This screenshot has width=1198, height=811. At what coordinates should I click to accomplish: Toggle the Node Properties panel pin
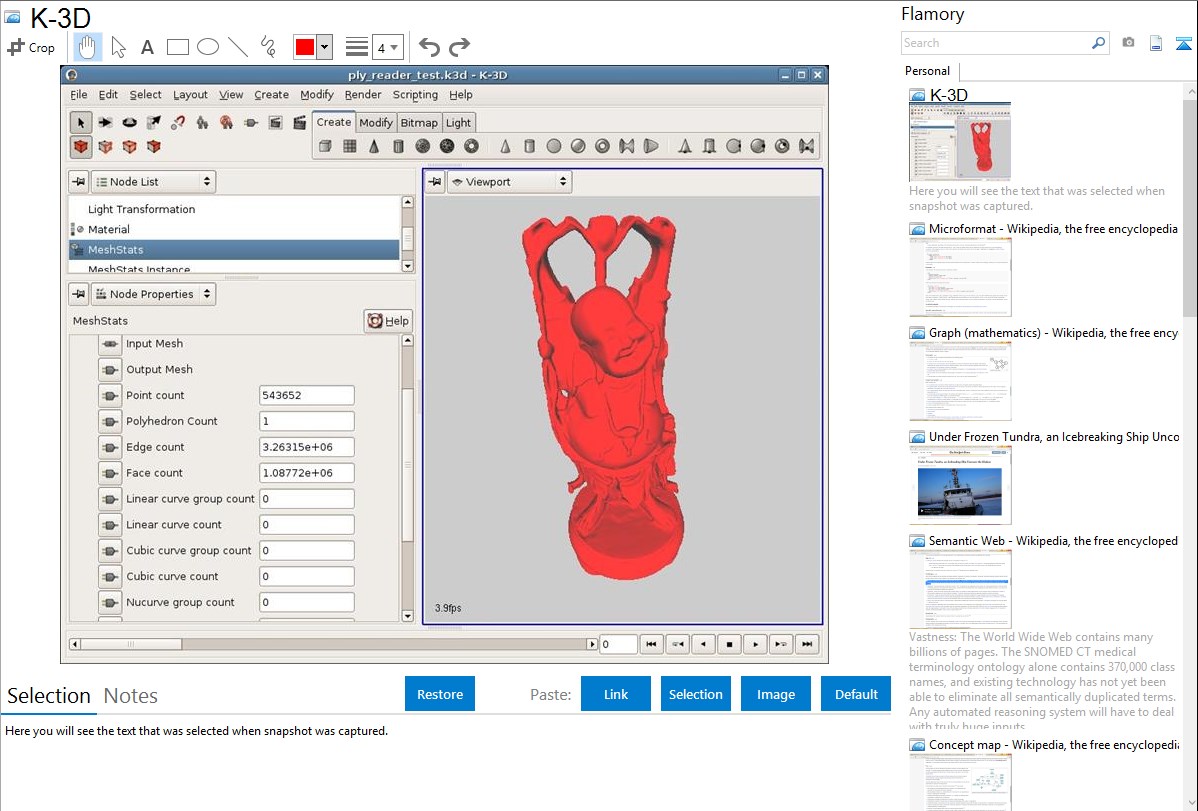click(79, 294)
